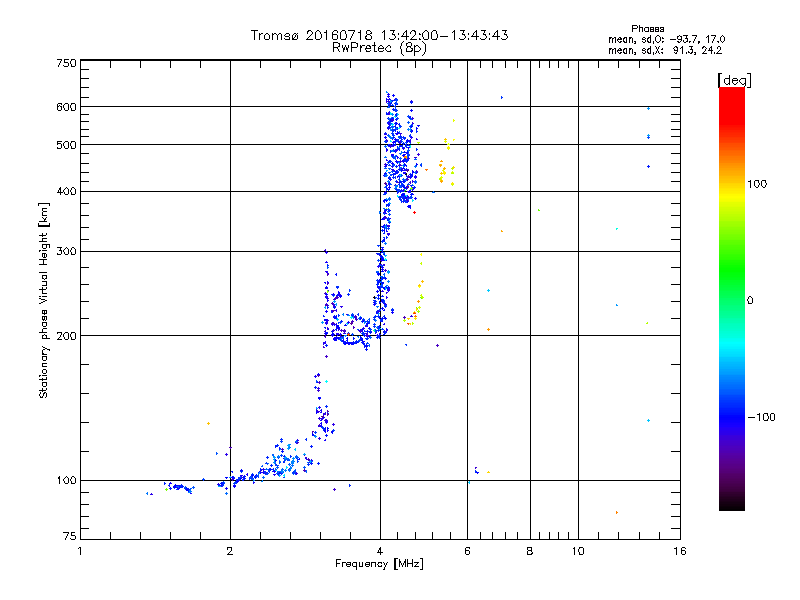Click y-axis tick label '300'
Image resolution: width=800 pixels, height=600 pixels.
66,251
